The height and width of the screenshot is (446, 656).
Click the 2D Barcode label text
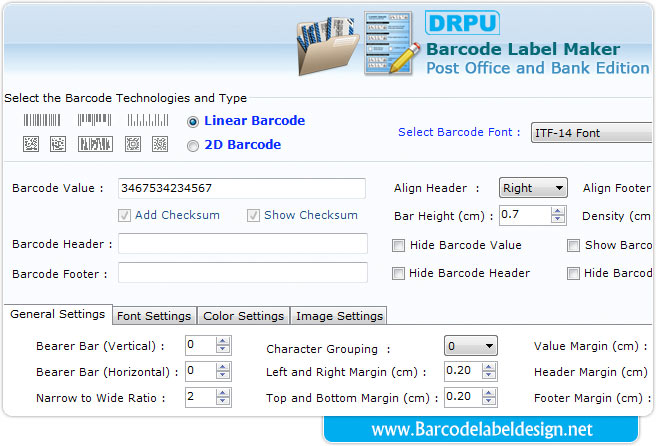(243, 145)
